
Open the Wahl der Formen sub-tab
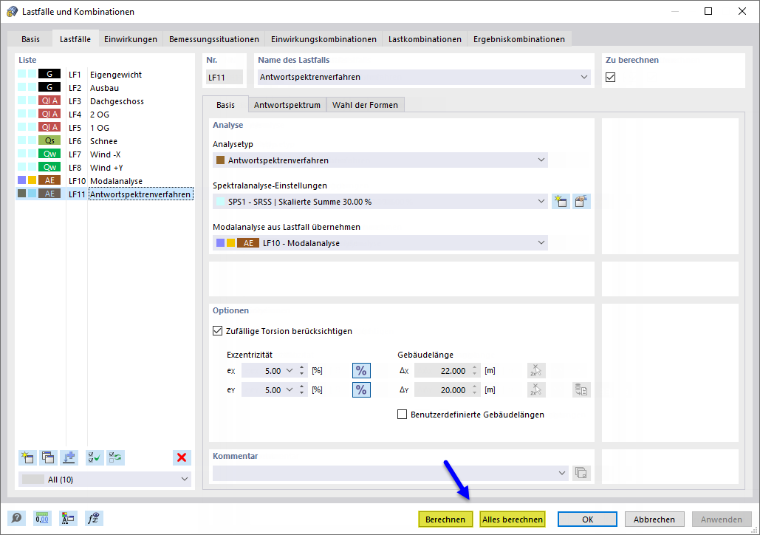365,105
